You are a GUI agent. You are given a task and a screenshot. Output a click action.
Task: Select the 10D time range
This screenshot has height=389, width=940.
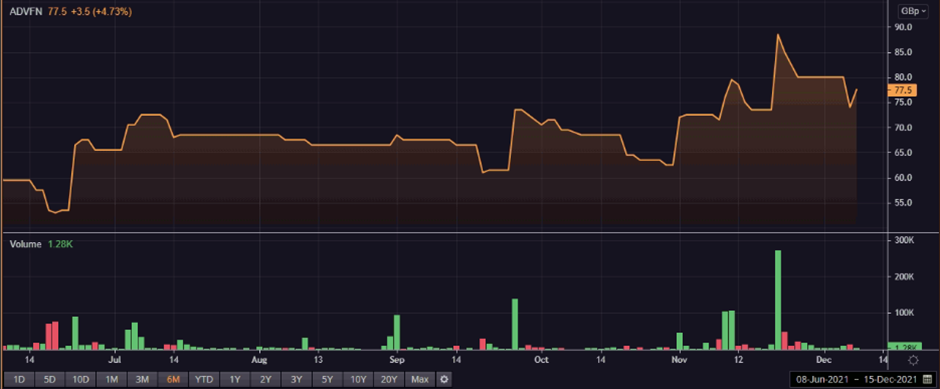(x=81, y=379)
